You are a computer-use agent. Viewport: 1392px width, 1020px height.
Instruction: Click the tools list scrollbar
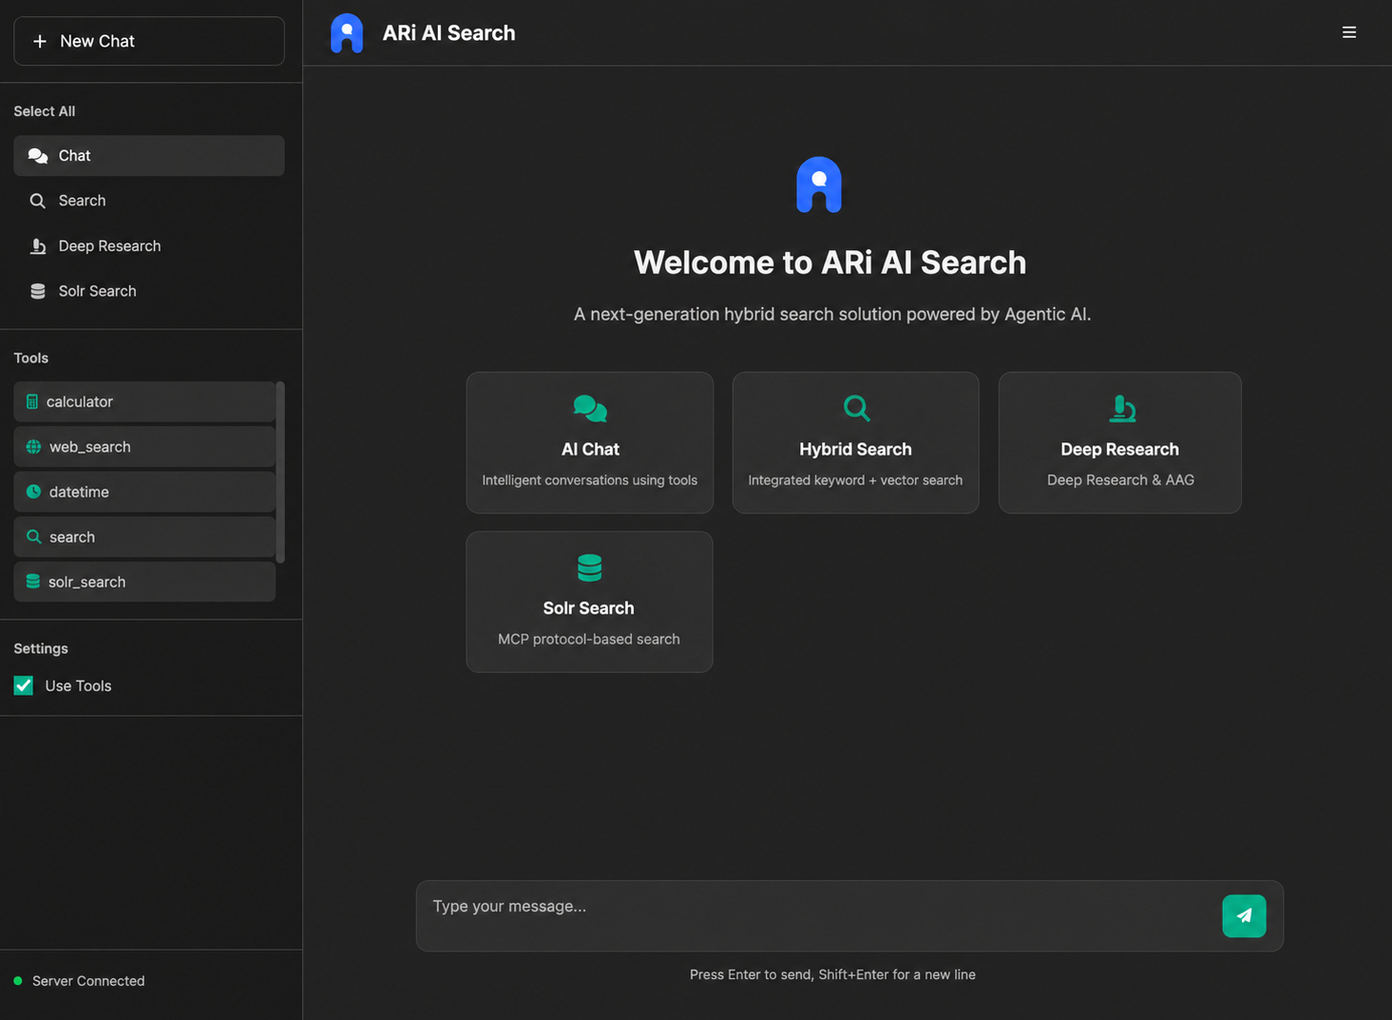pyautogui.click(x=280, y=472)
